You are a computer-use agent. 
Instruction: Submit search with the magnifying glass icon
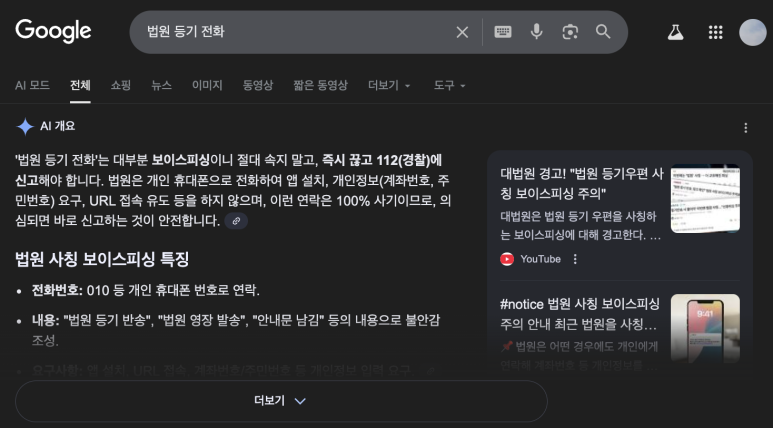(x=603, y=32)
